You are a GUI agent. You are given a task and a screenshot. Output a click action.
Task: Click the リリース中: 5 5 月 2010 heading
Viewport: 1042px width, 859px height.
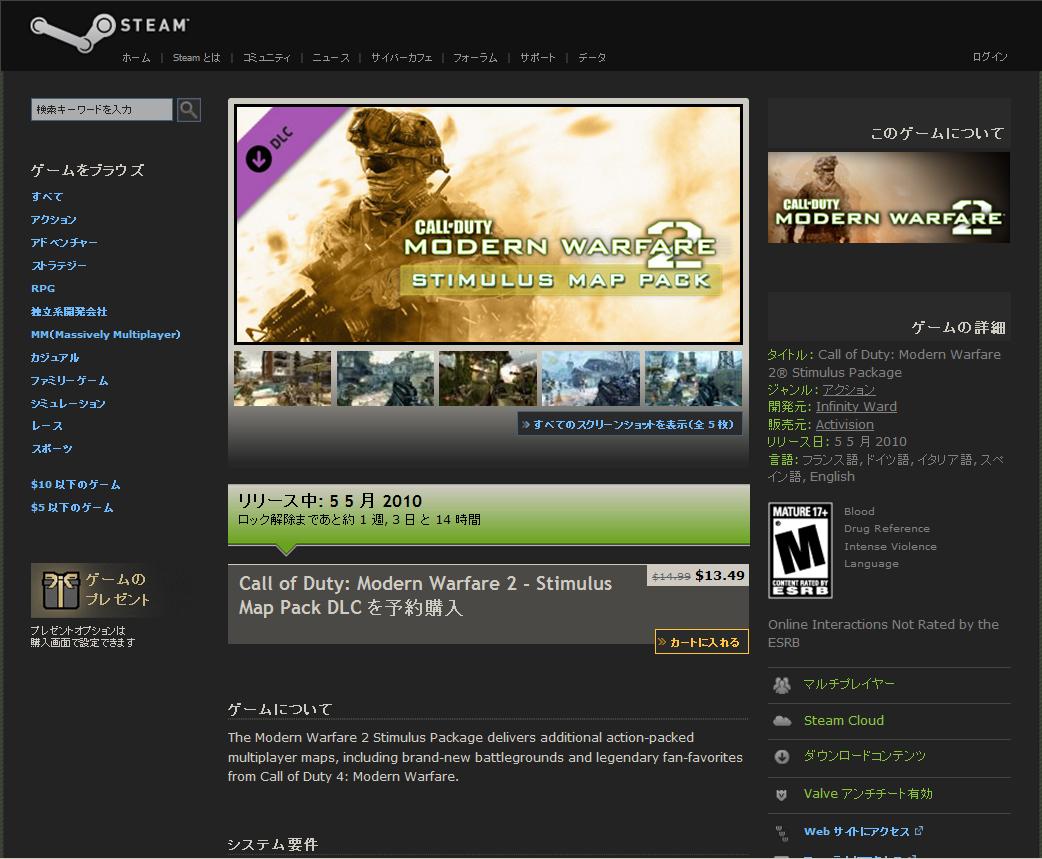[x=330, y=501]
